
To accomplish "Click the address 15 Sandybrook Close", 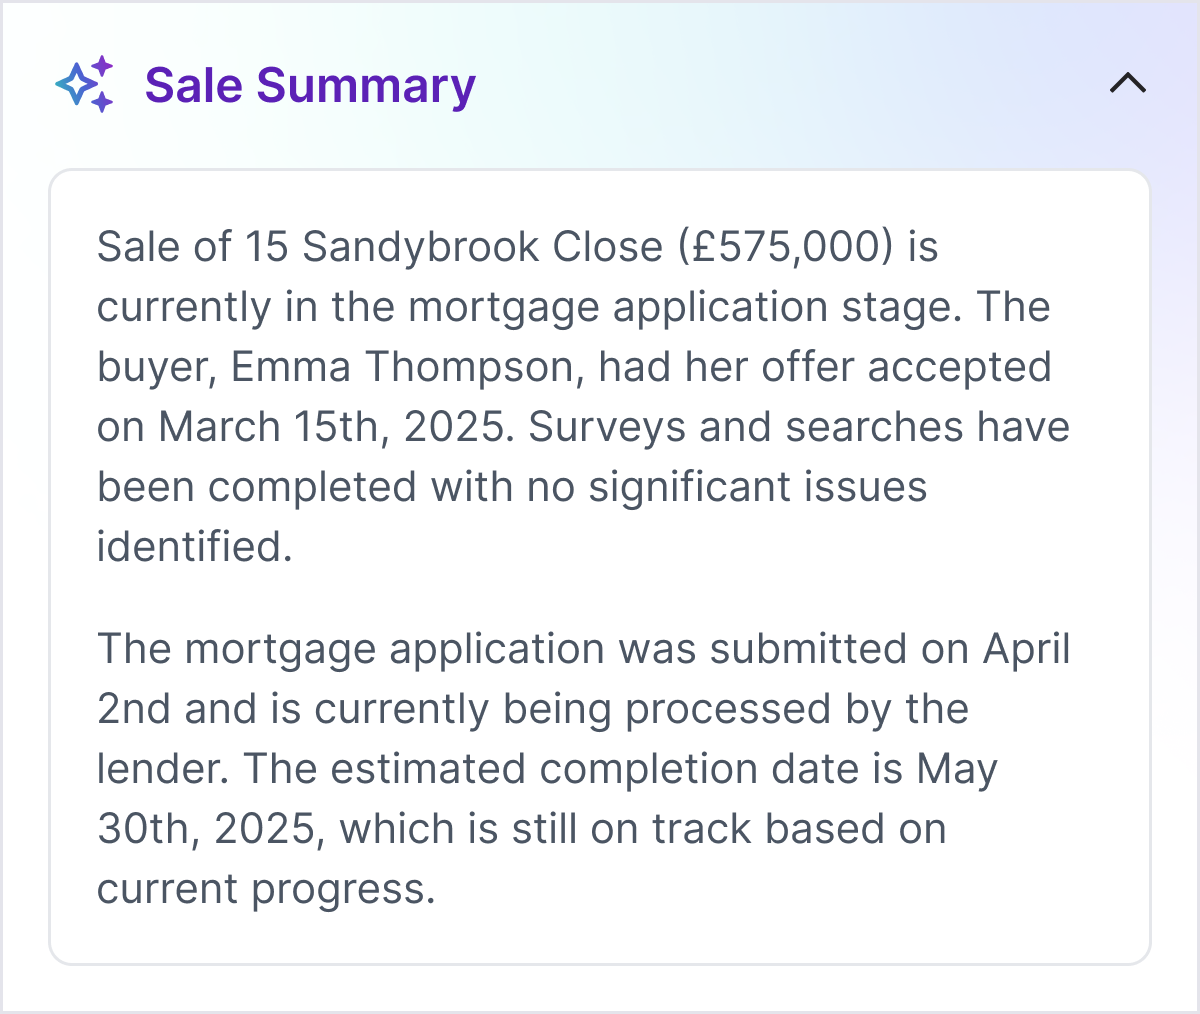I will (x=453, y=247).
